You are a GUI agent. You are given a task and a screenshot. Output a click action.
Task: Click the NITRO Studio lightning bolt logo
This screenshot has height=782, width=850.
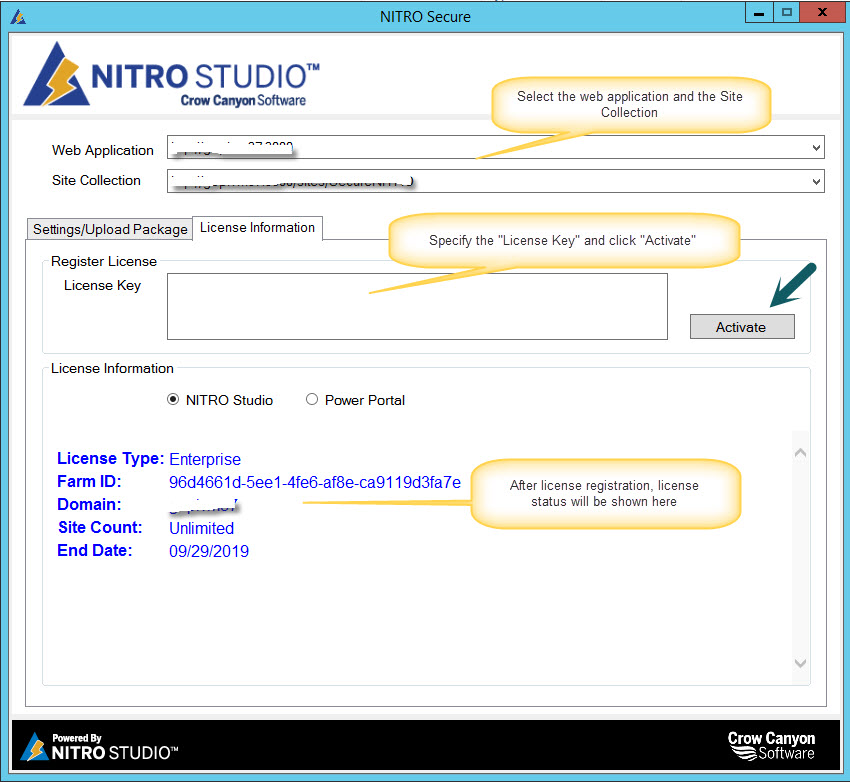[58, 75]
